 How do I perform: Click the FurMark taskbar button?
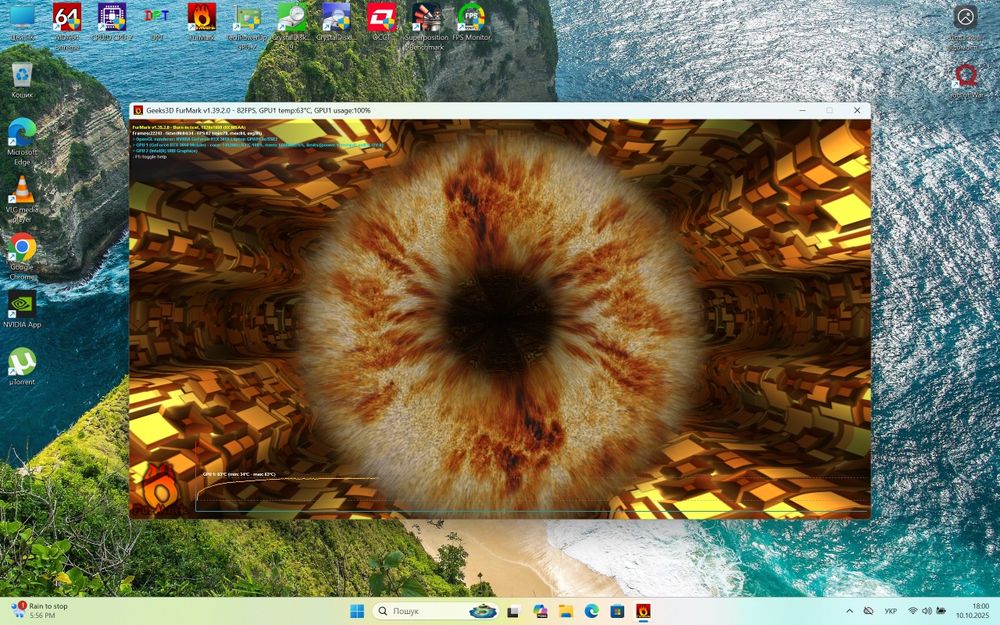(x=643, y=611)
